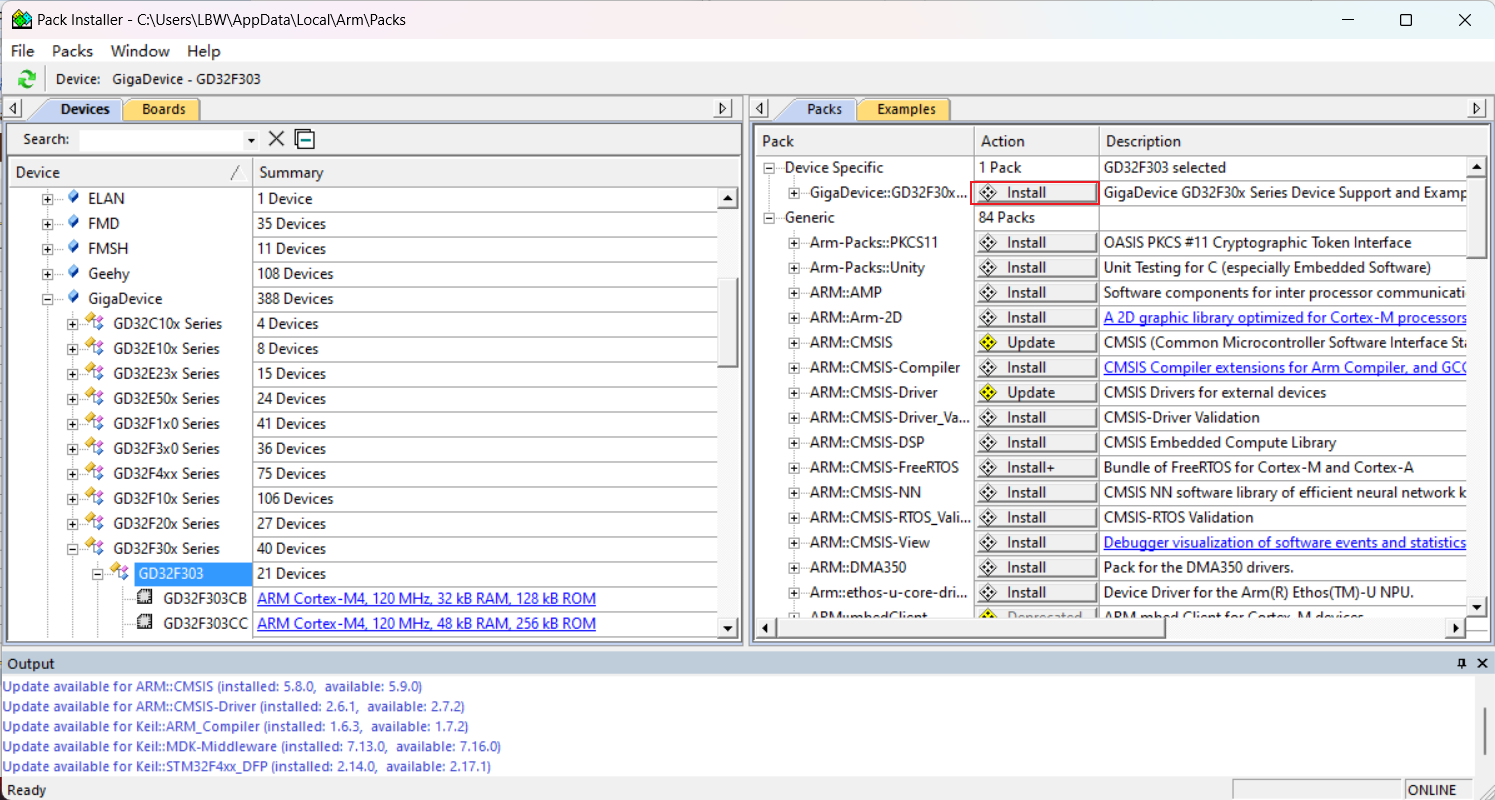
Task: Click the left-pane scroll tabs left arrow
Action: pos(14,109)
